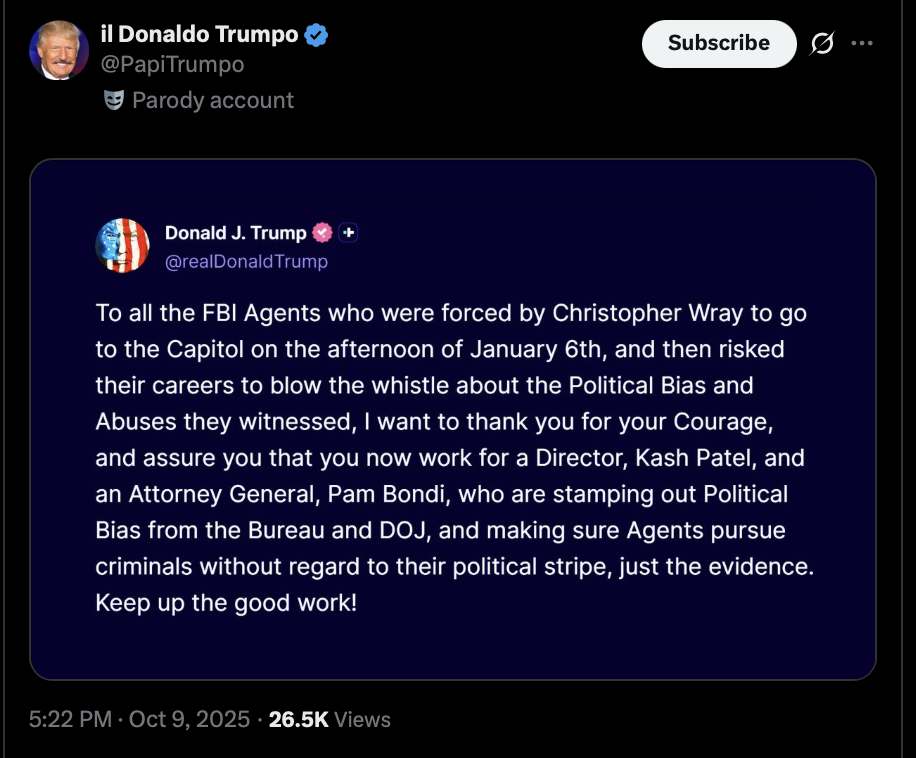This screenshot has width=916, height=758.
Task: Click the "Parody account" label
Action: (x=213, y=100)
